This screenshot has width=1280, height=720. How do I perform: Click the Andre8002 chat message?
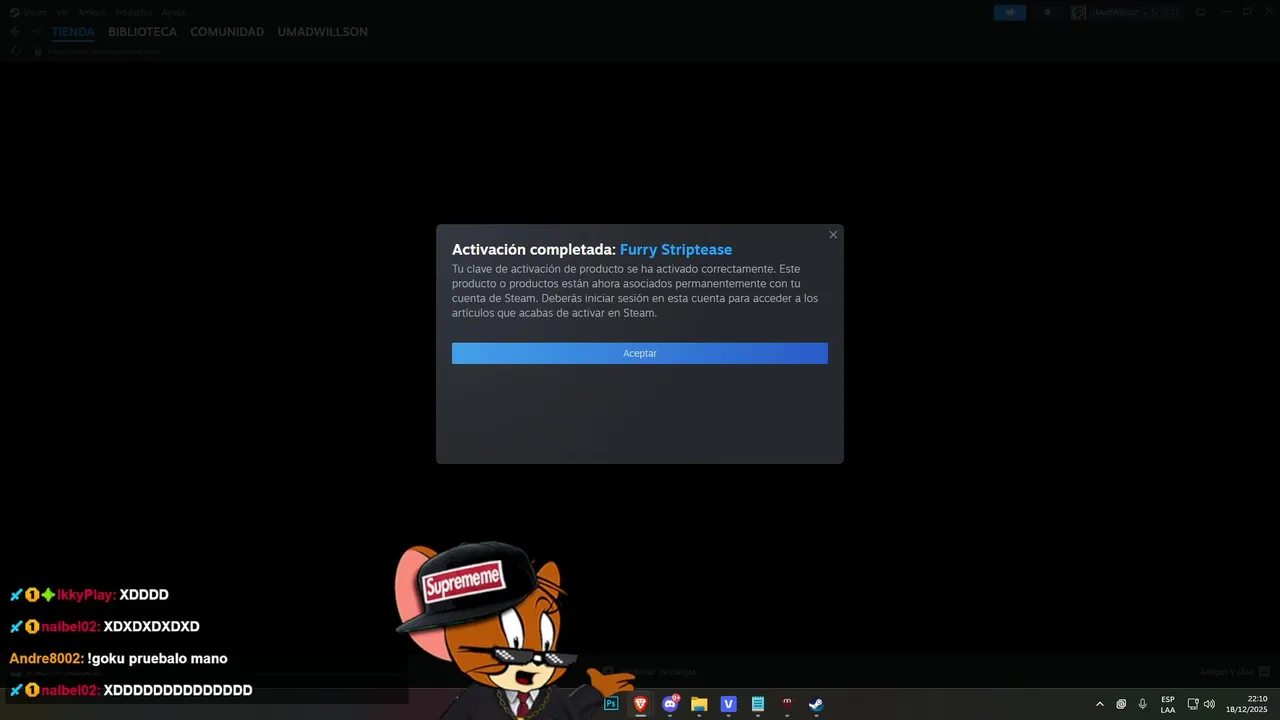point(118,659)
